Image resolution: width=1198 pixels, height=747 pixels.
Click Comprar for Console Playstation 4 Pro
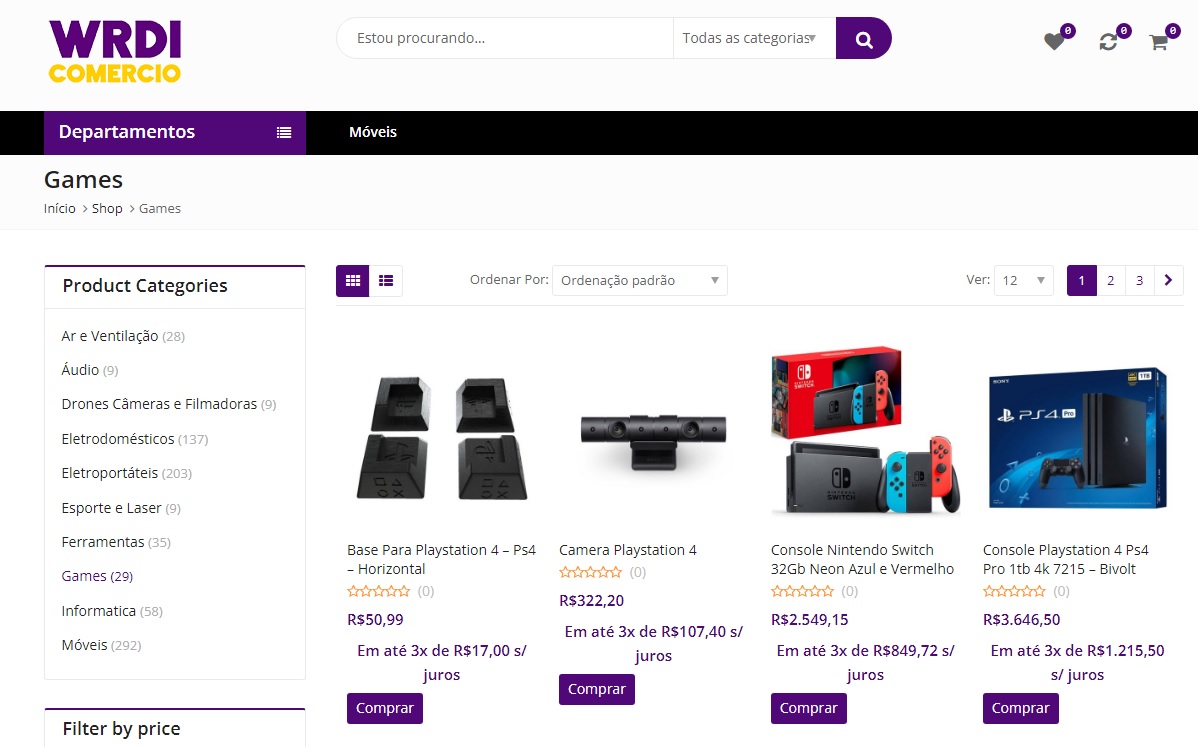pos(1021,708)
